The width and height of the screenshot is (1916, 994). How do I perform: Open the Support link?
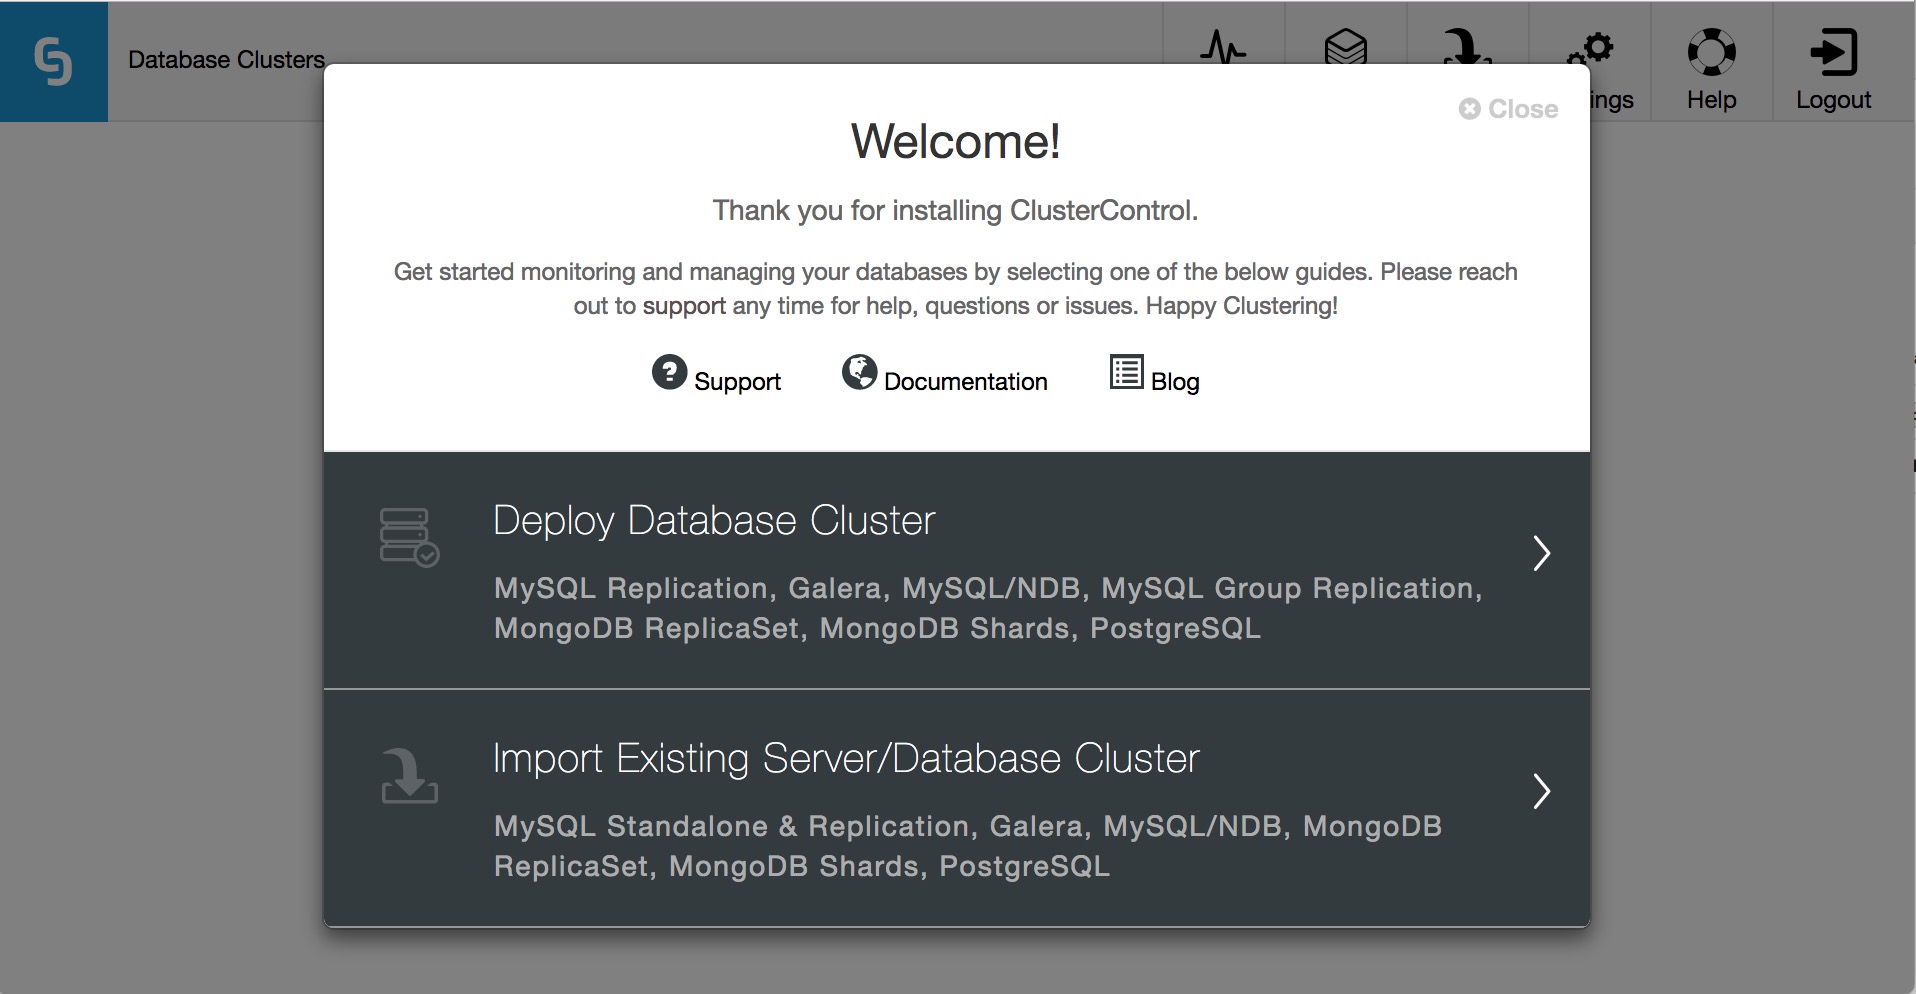[x=737, y=382]
